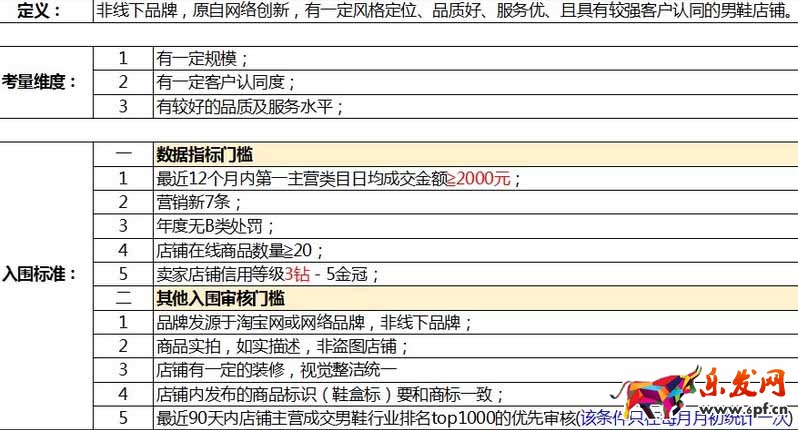Click number 2 beside 商品实拍
The width and height of the screenshot is (798, 430).
coord(123,347)
